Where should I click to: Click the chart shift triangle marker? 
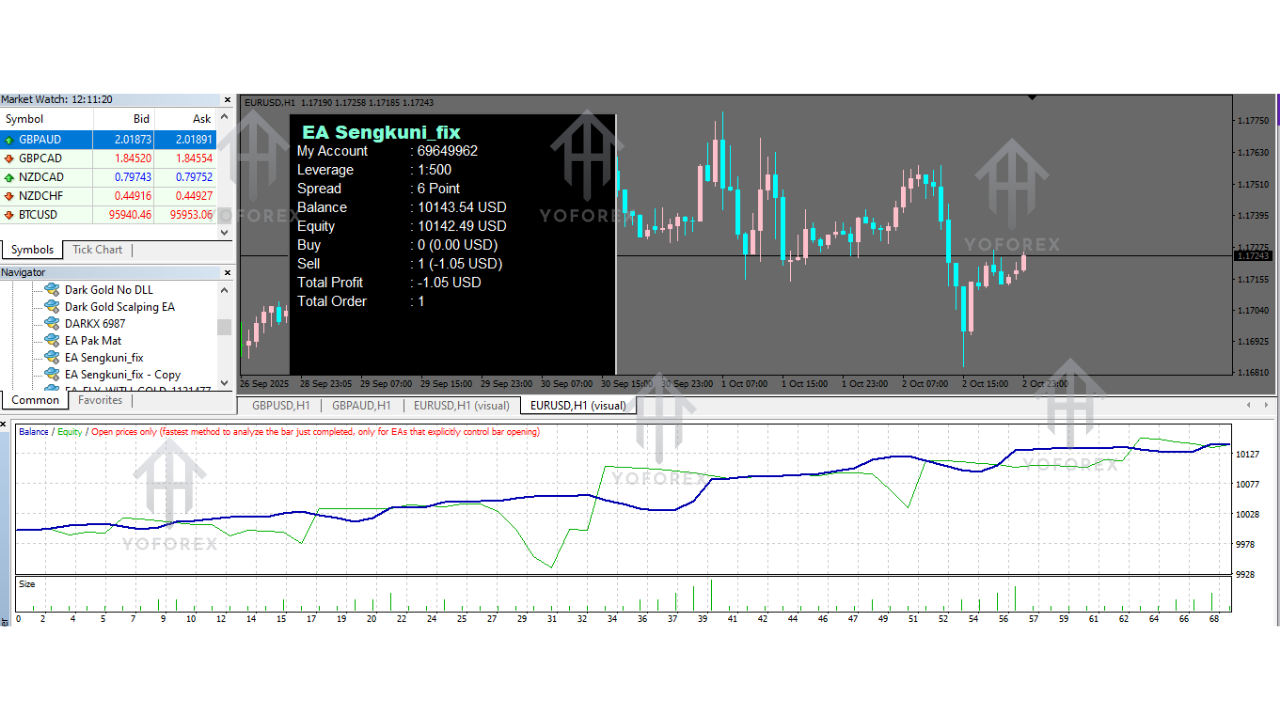click(1032, 98)
